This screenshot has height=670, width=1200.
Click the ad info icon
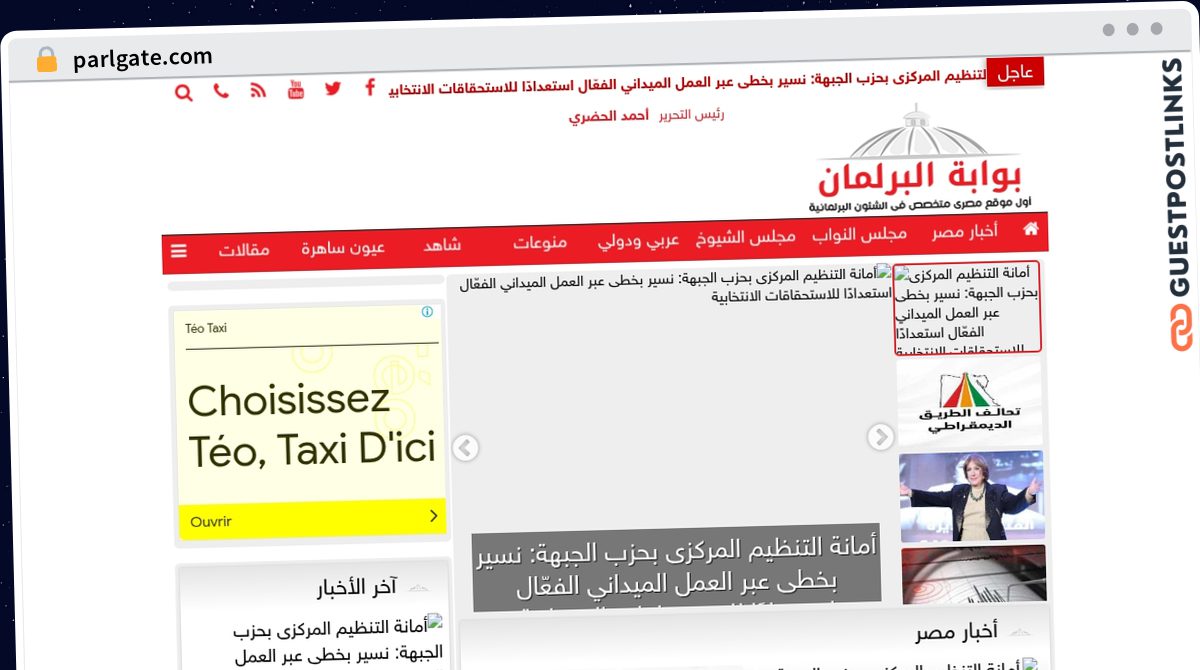click(427, 312)
